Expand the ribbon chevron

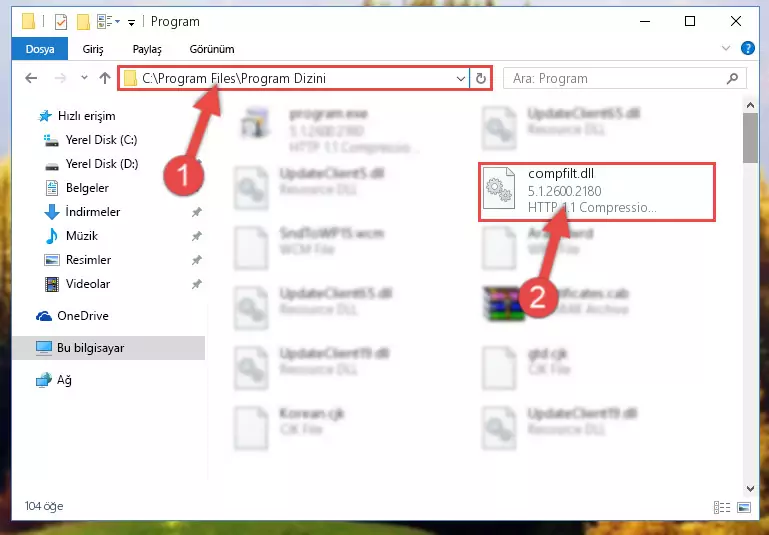725,48
